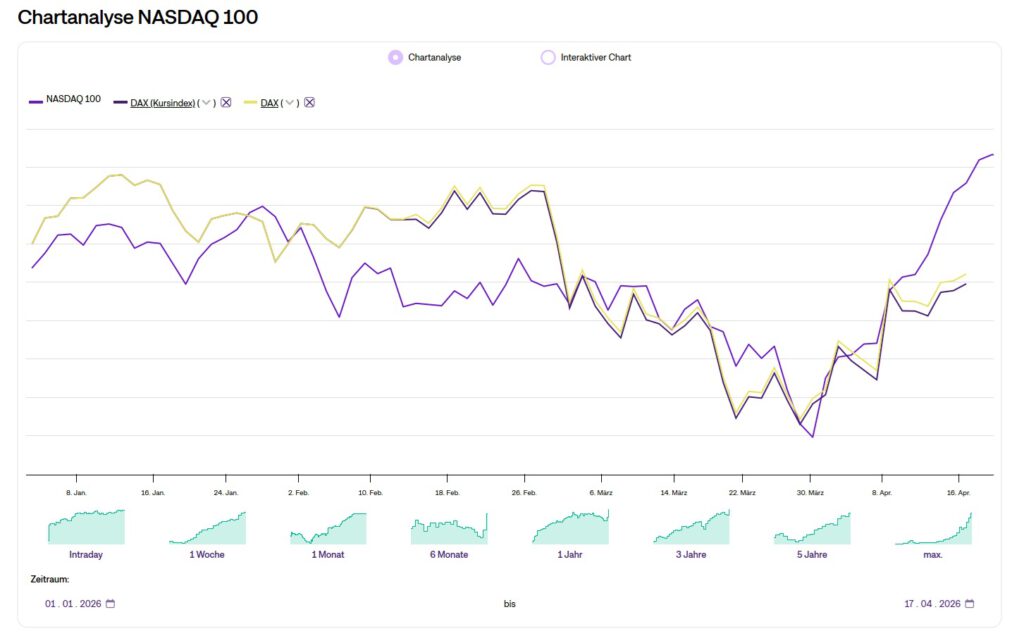Viewport: 1024px width, 643px height.
Task: Select the 3 Jahre chart preview icon
Action: [691, 525]
